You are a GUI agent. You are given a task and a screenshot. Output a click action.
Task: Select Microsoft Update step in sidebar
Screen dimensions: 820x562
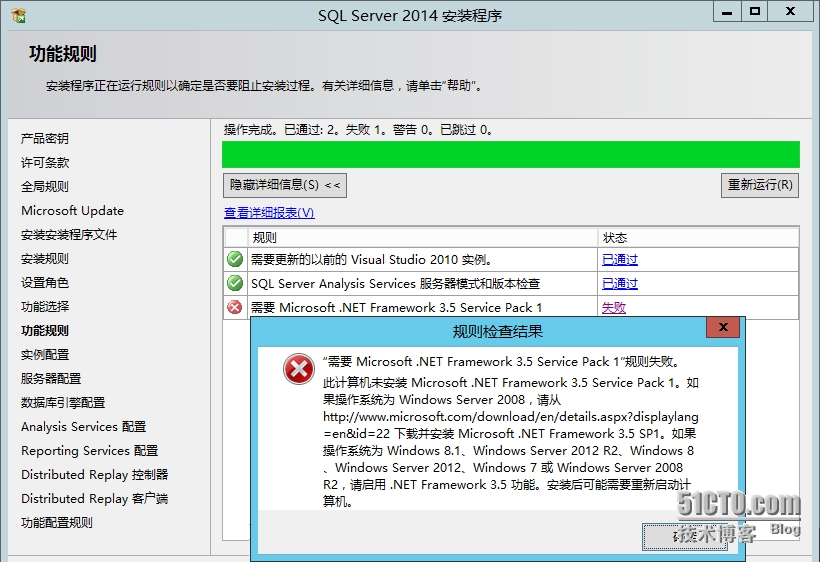pos(73,211)
